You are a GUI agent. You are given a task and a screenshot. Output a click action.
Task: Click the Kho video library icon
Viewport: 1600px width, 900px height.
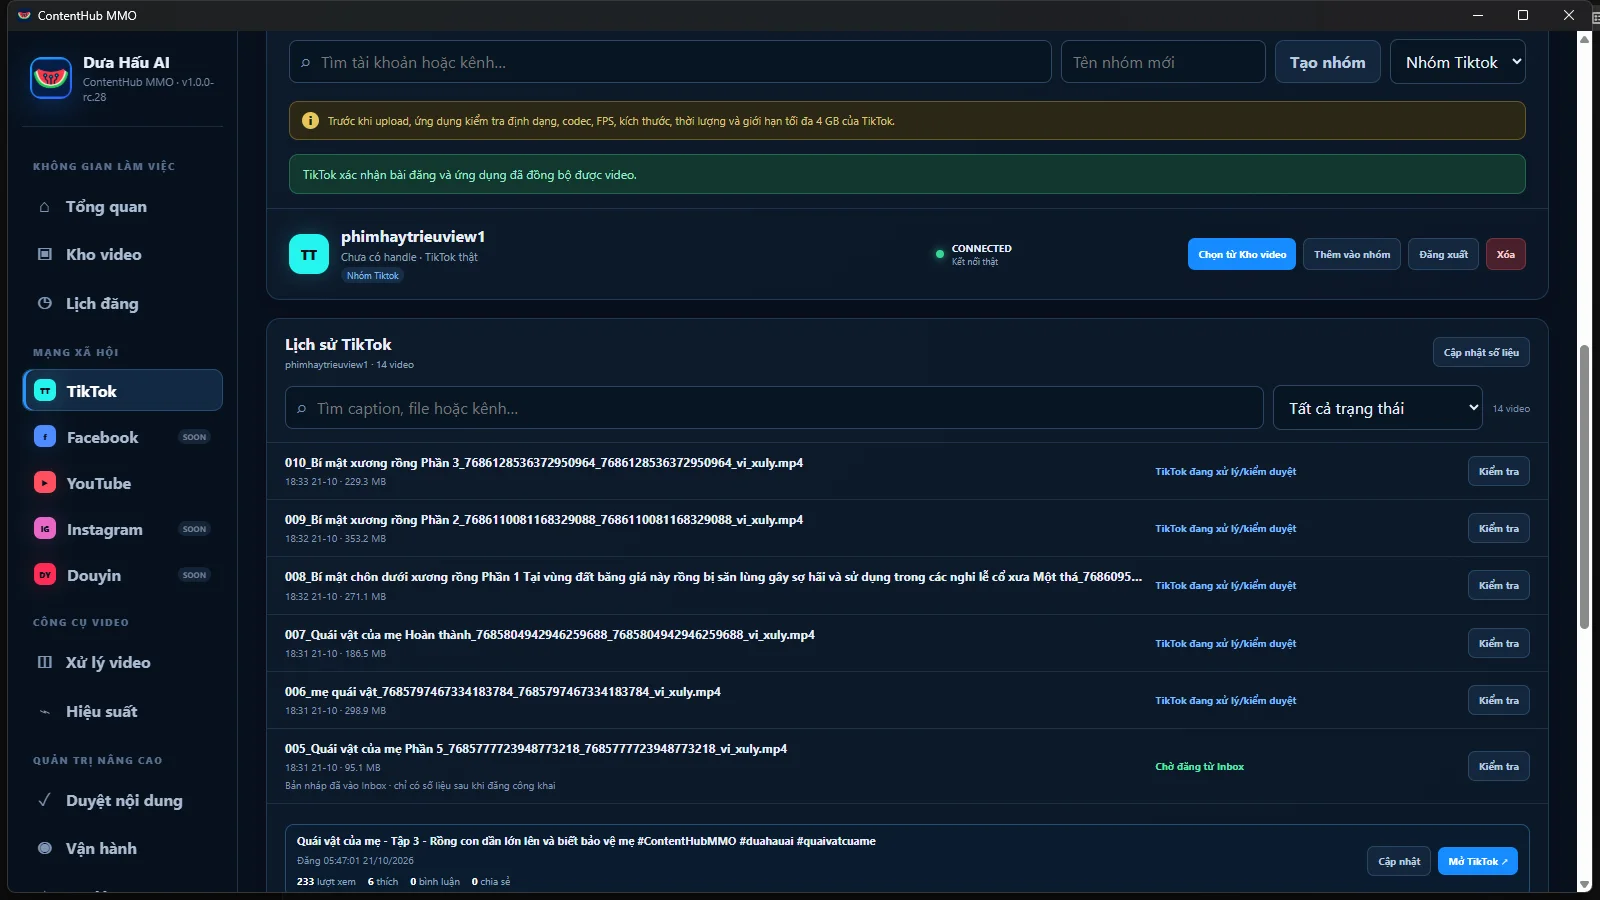tap(44, 254)
